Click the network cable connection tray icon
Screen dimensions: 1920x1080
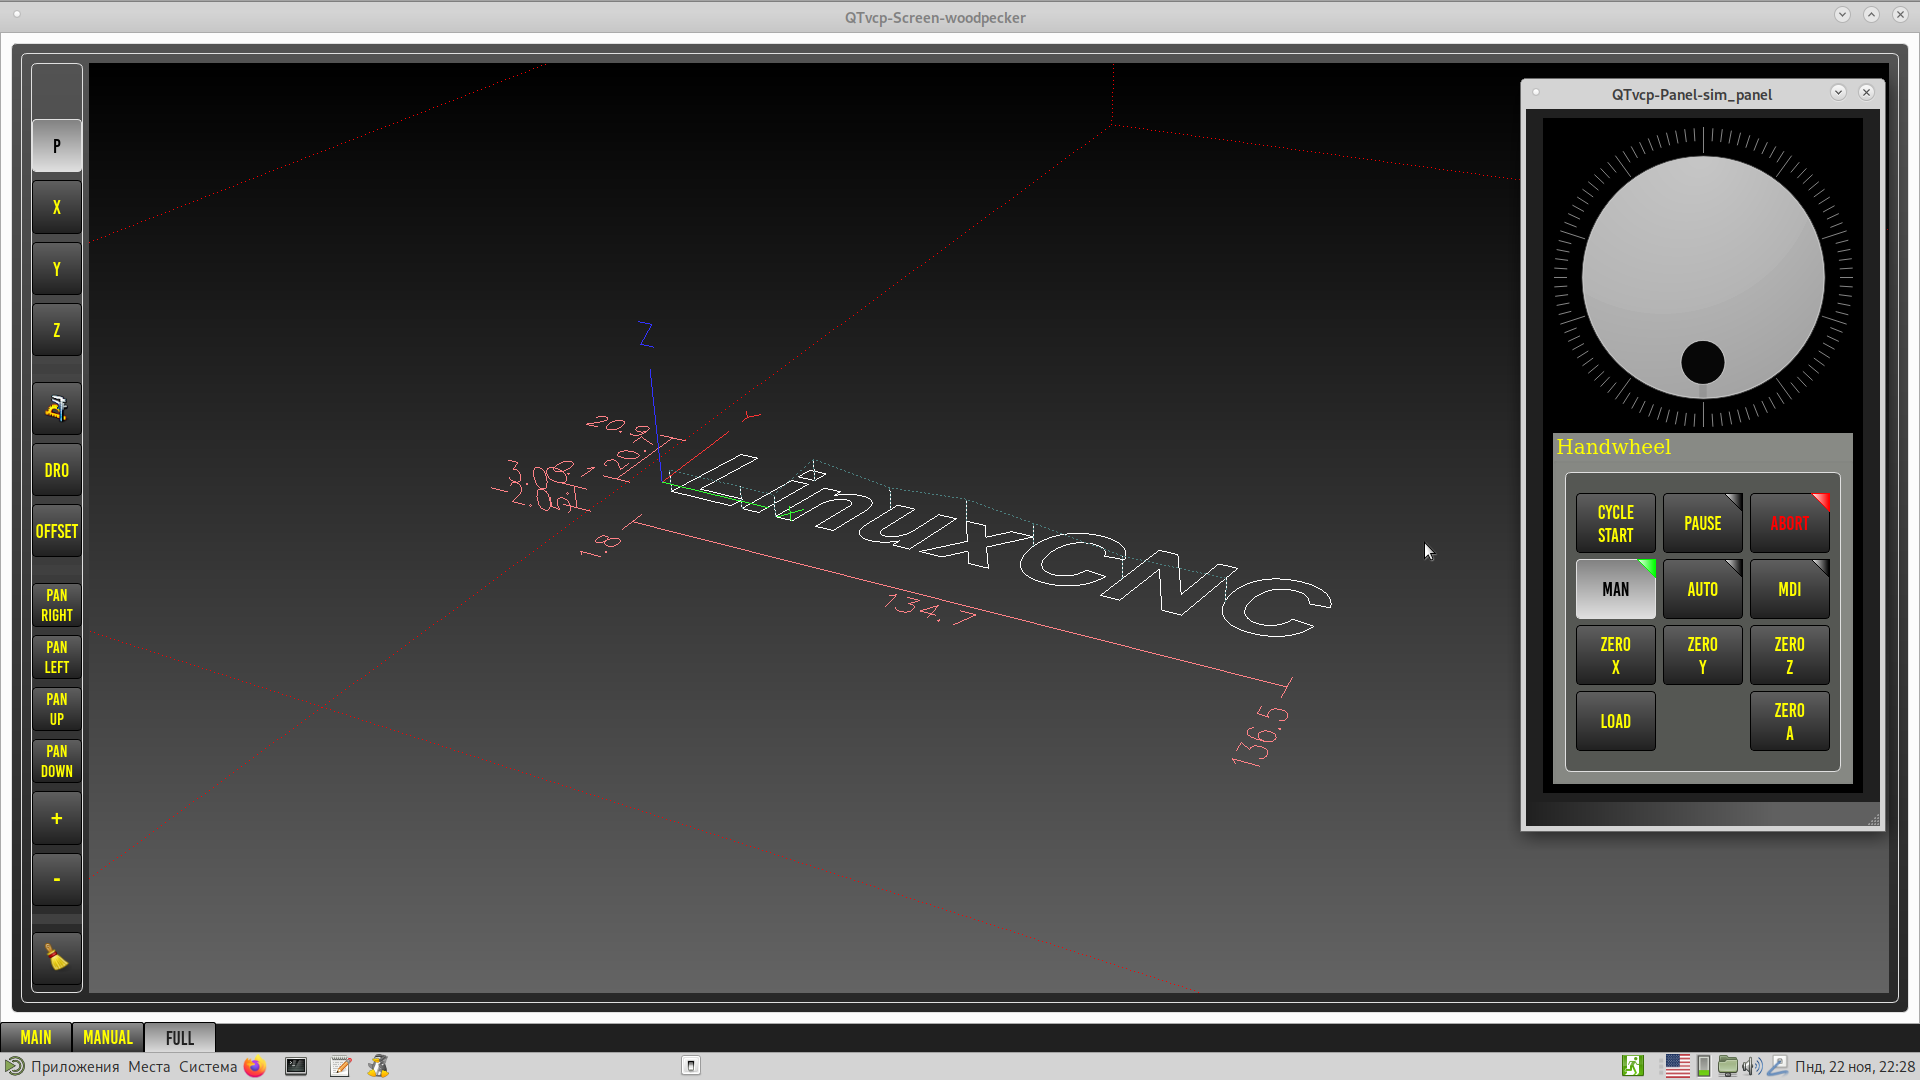pyautogui.click(x=1777, y=1066)
